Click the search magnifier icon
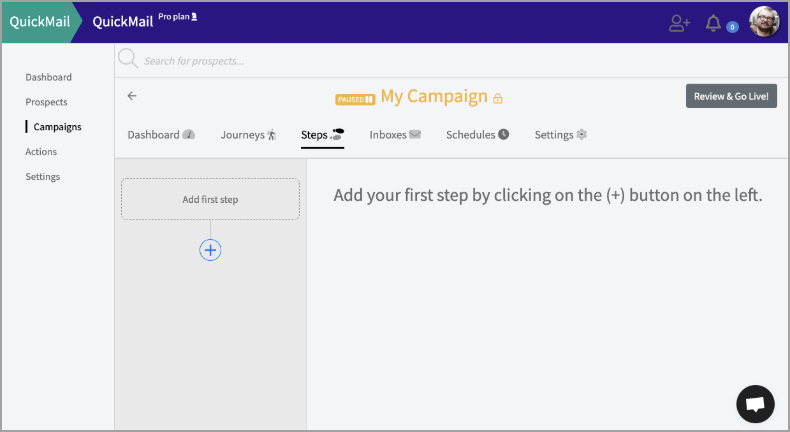 [x=128, y=60]
